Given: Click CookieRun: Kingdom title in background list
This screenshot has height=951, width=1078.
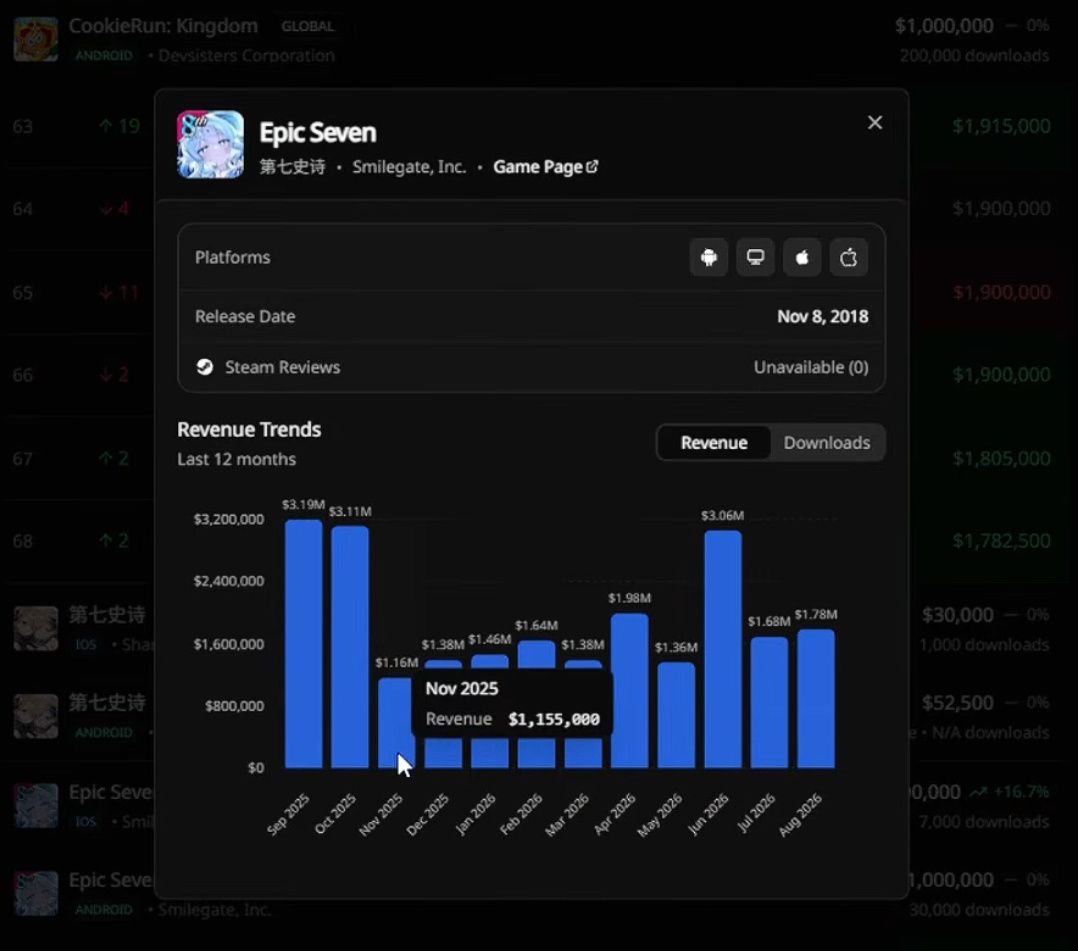Looking at the screenshot, I should tap(163, 26).
